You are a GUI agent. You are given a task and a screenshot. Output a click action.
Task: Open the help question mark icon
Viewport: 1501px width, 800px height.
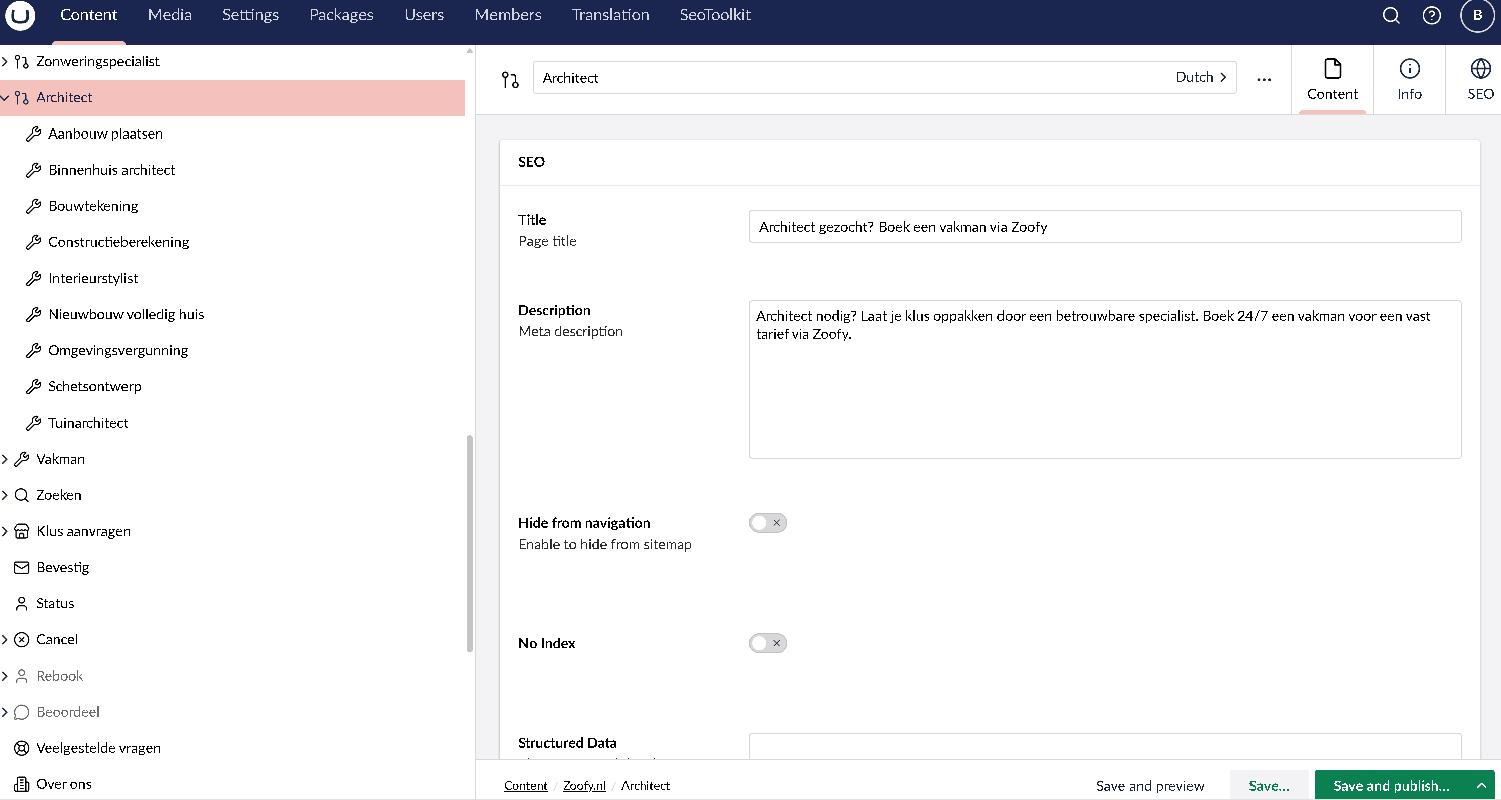point(1432,16)
